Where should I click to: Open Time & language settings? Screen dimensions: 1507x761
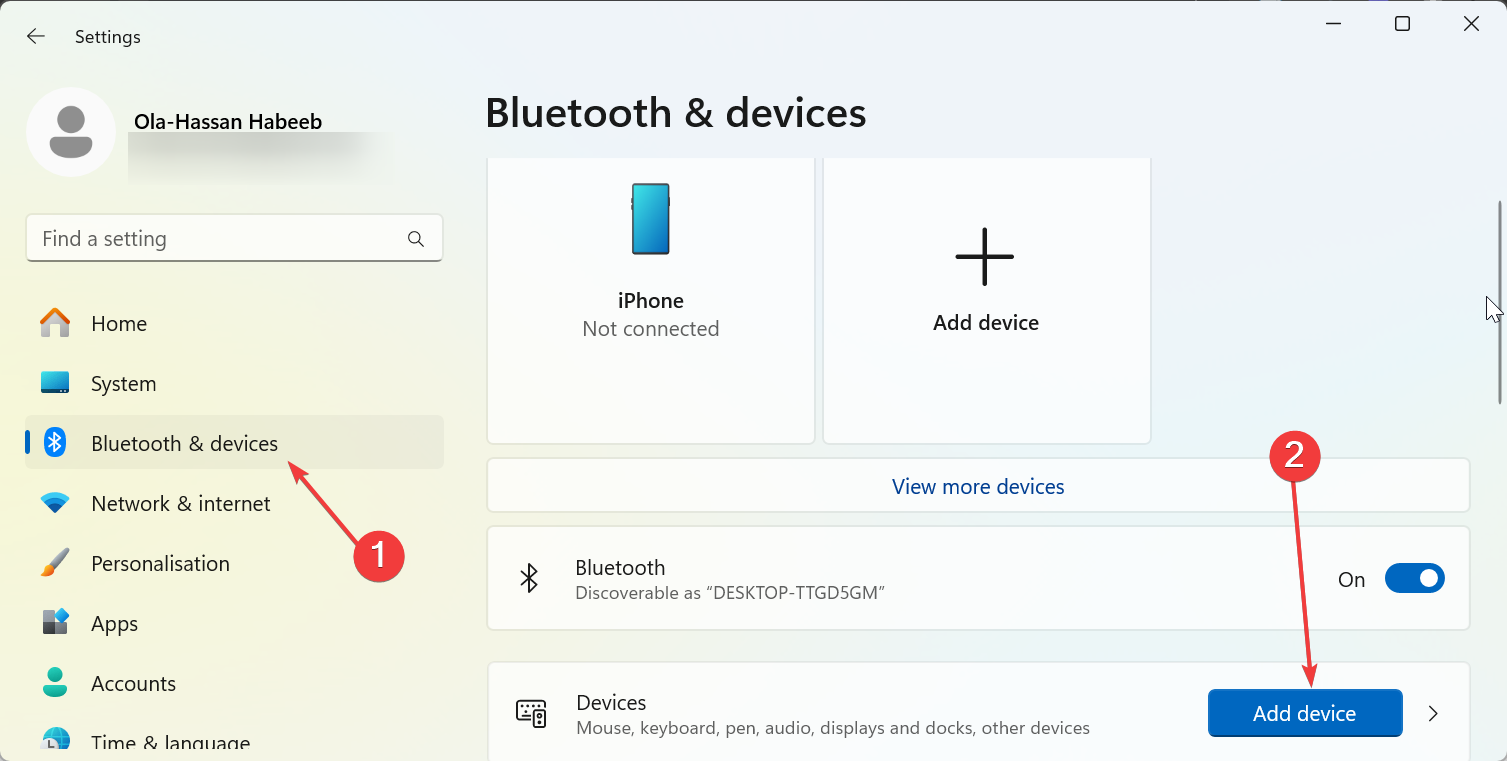pyautogui.click(x=170, y=743)
